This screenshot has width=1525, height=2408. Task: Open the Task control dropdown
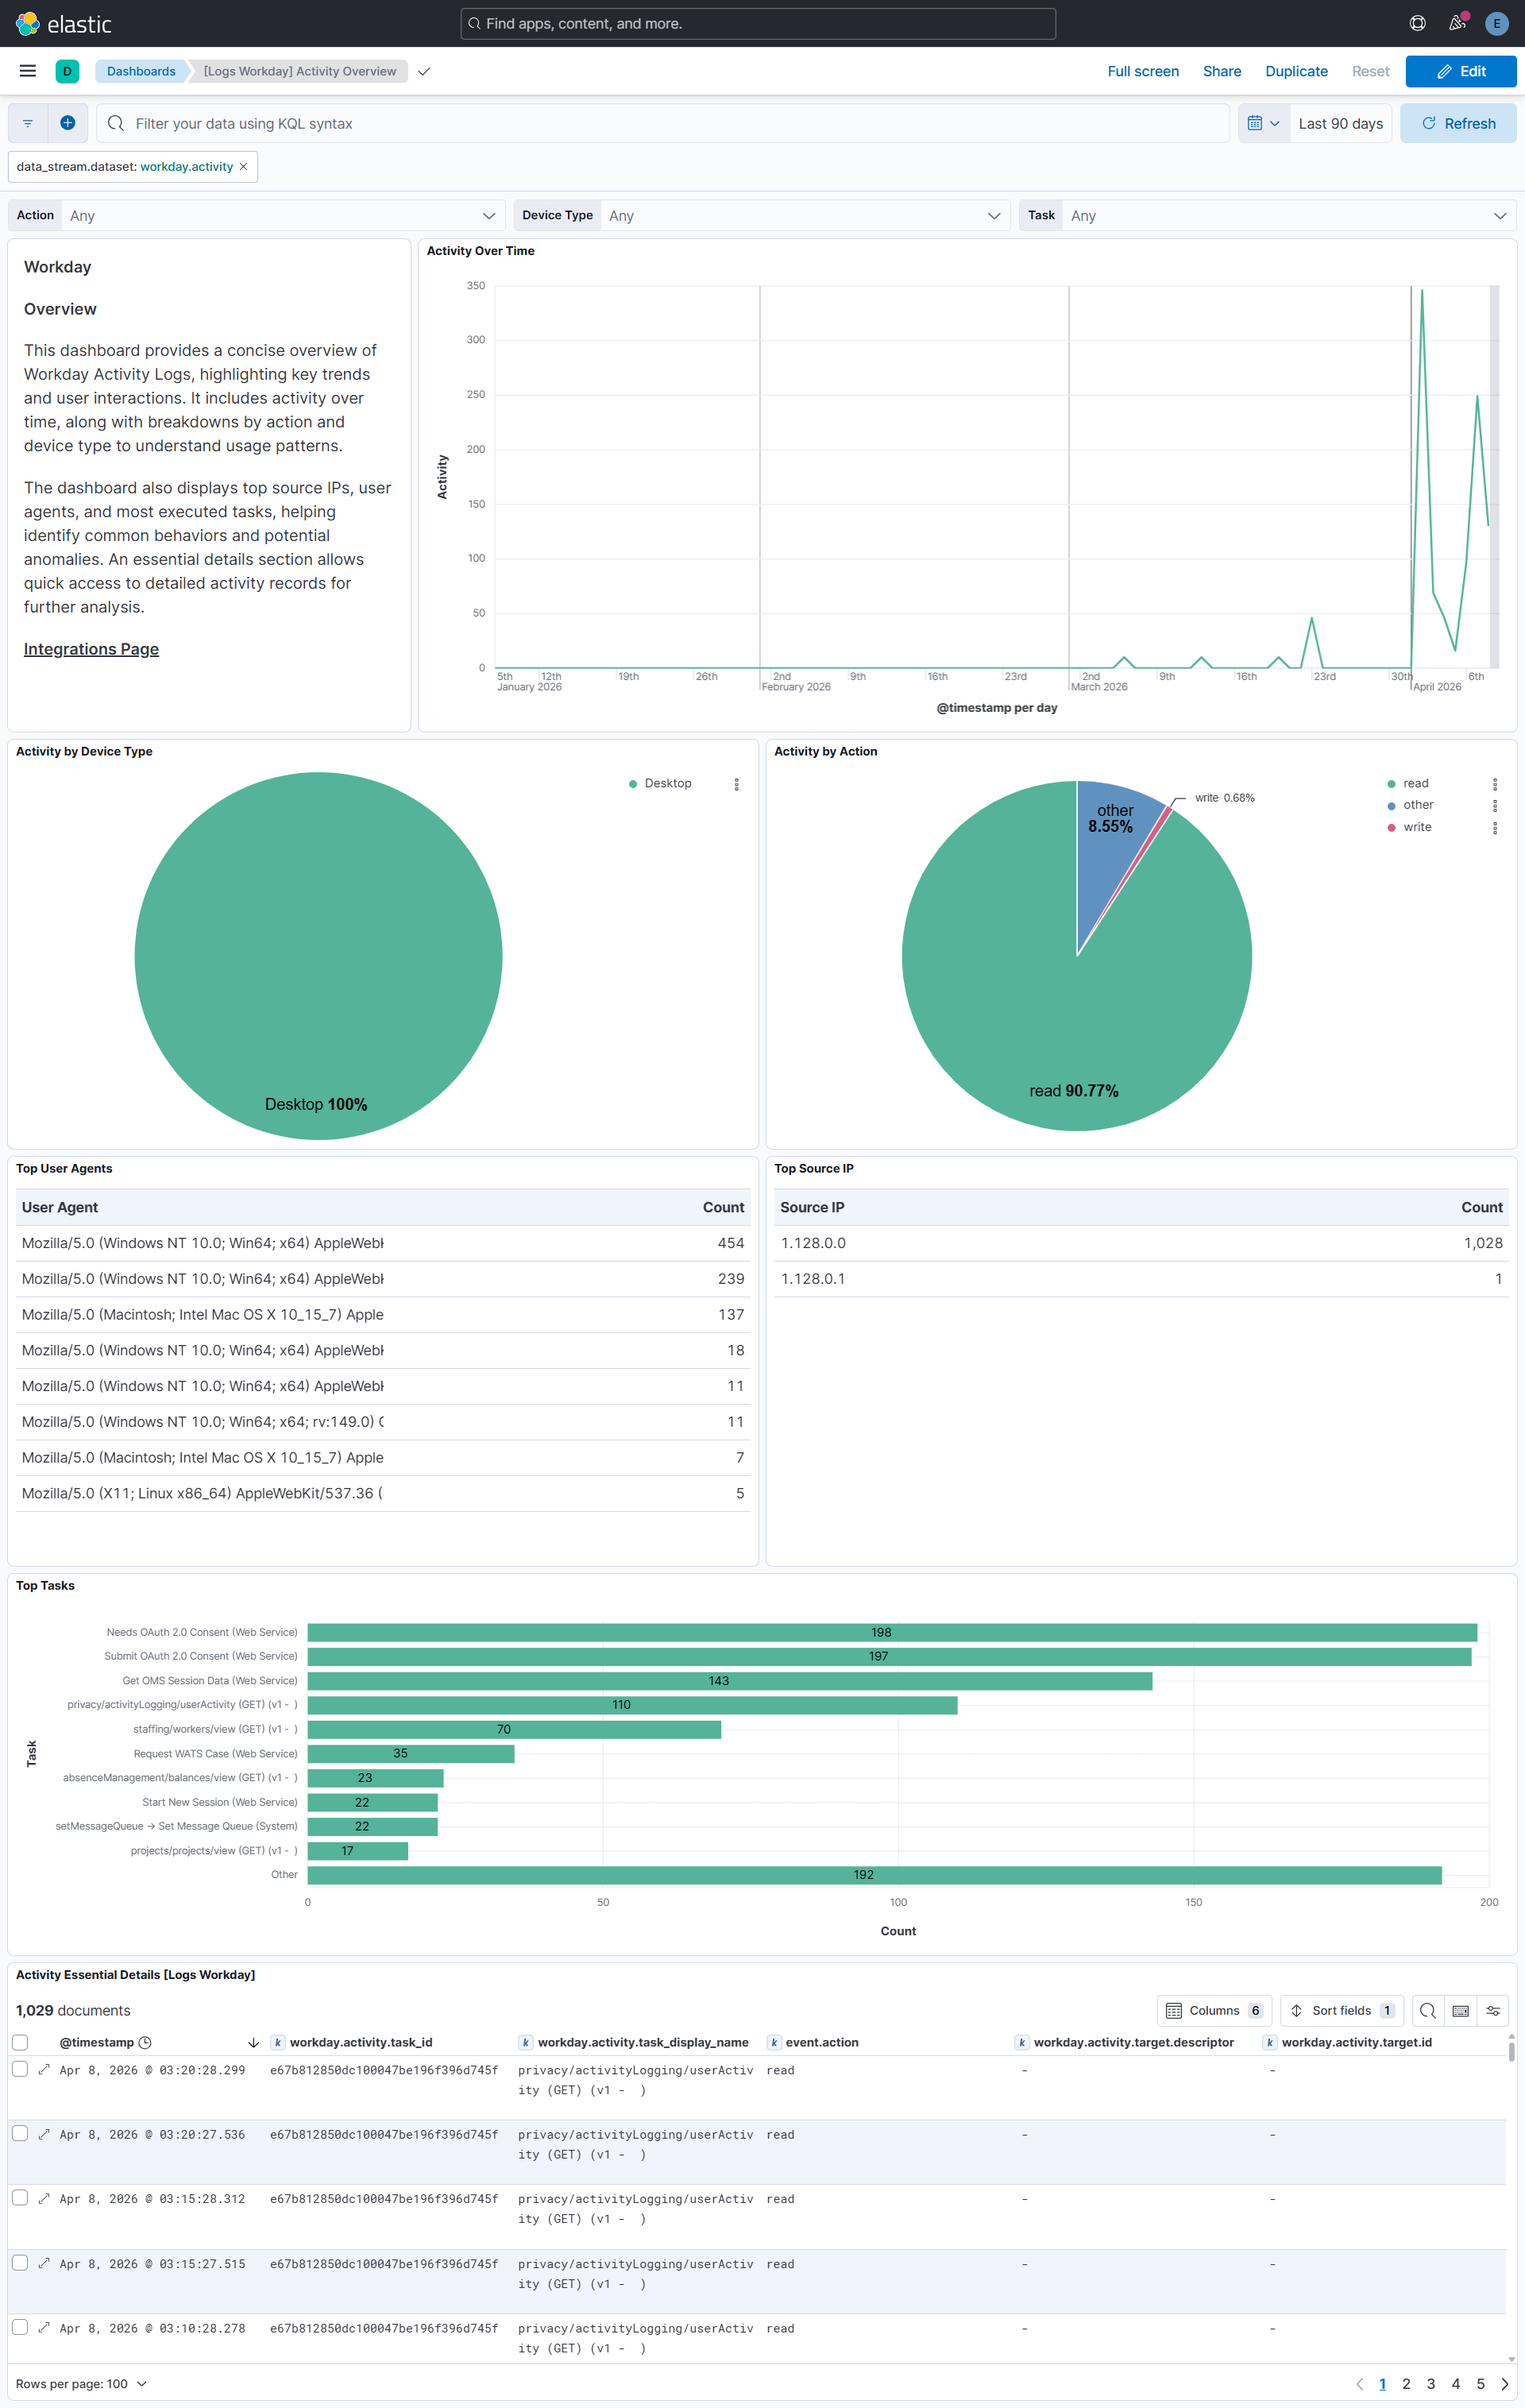coord(1289,216)
